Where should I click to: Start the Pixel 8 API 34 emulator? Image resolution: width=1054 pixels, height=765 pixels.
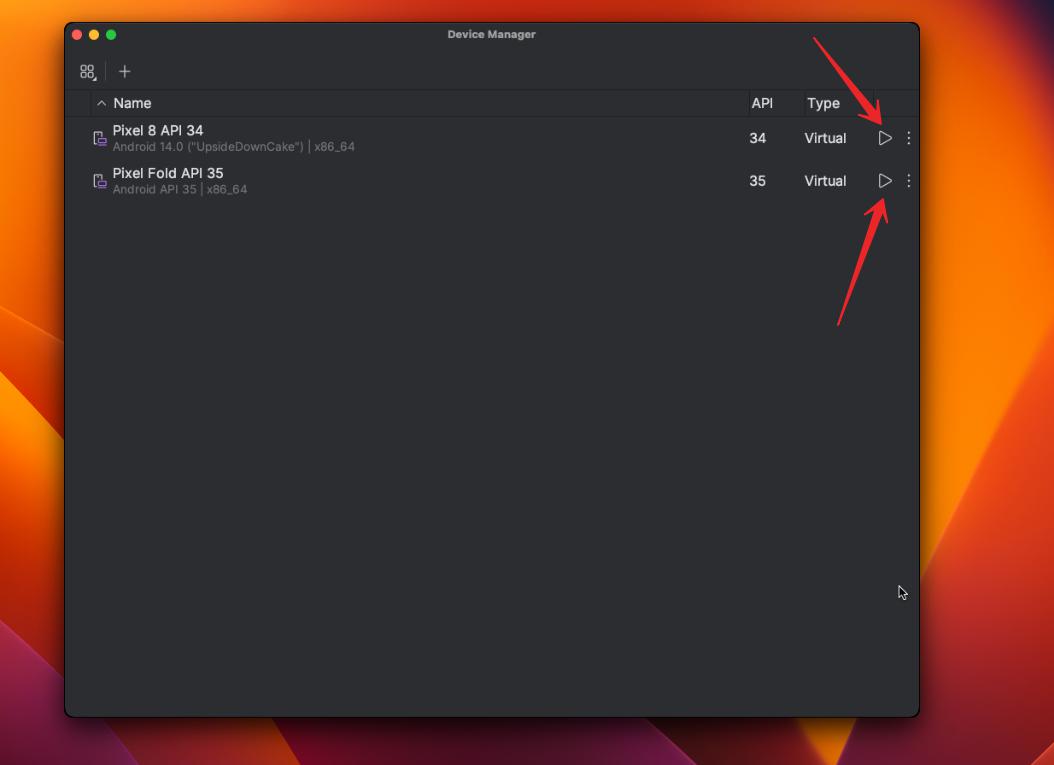click(x=885, y=138)
